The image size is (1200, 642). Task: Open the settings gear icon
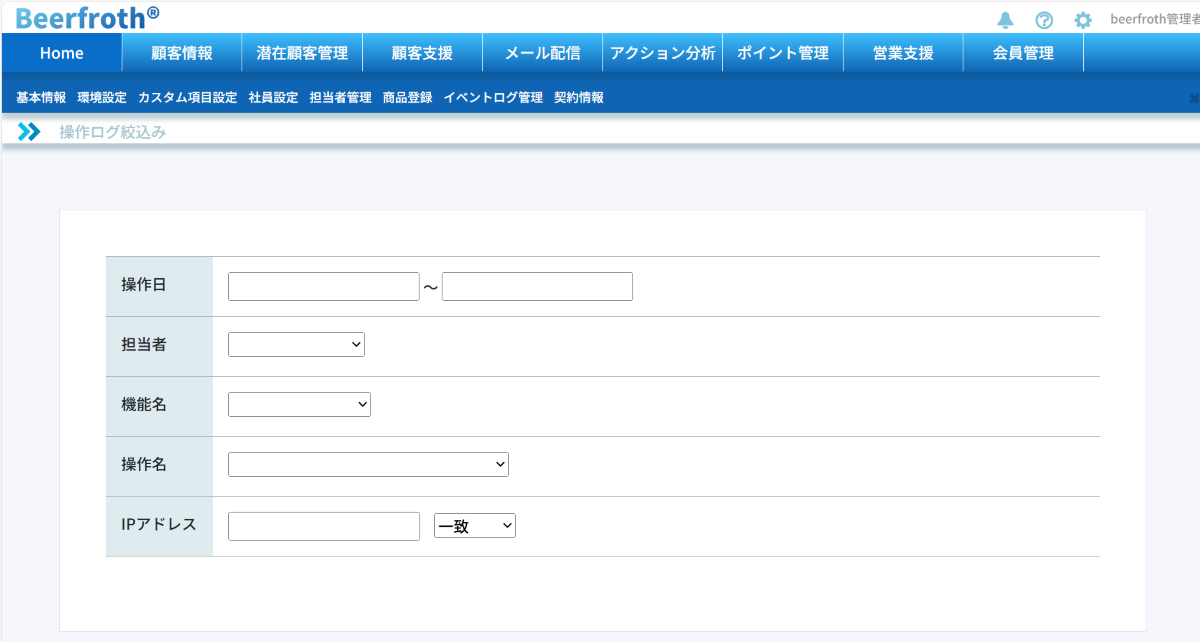coord(1083,20)
